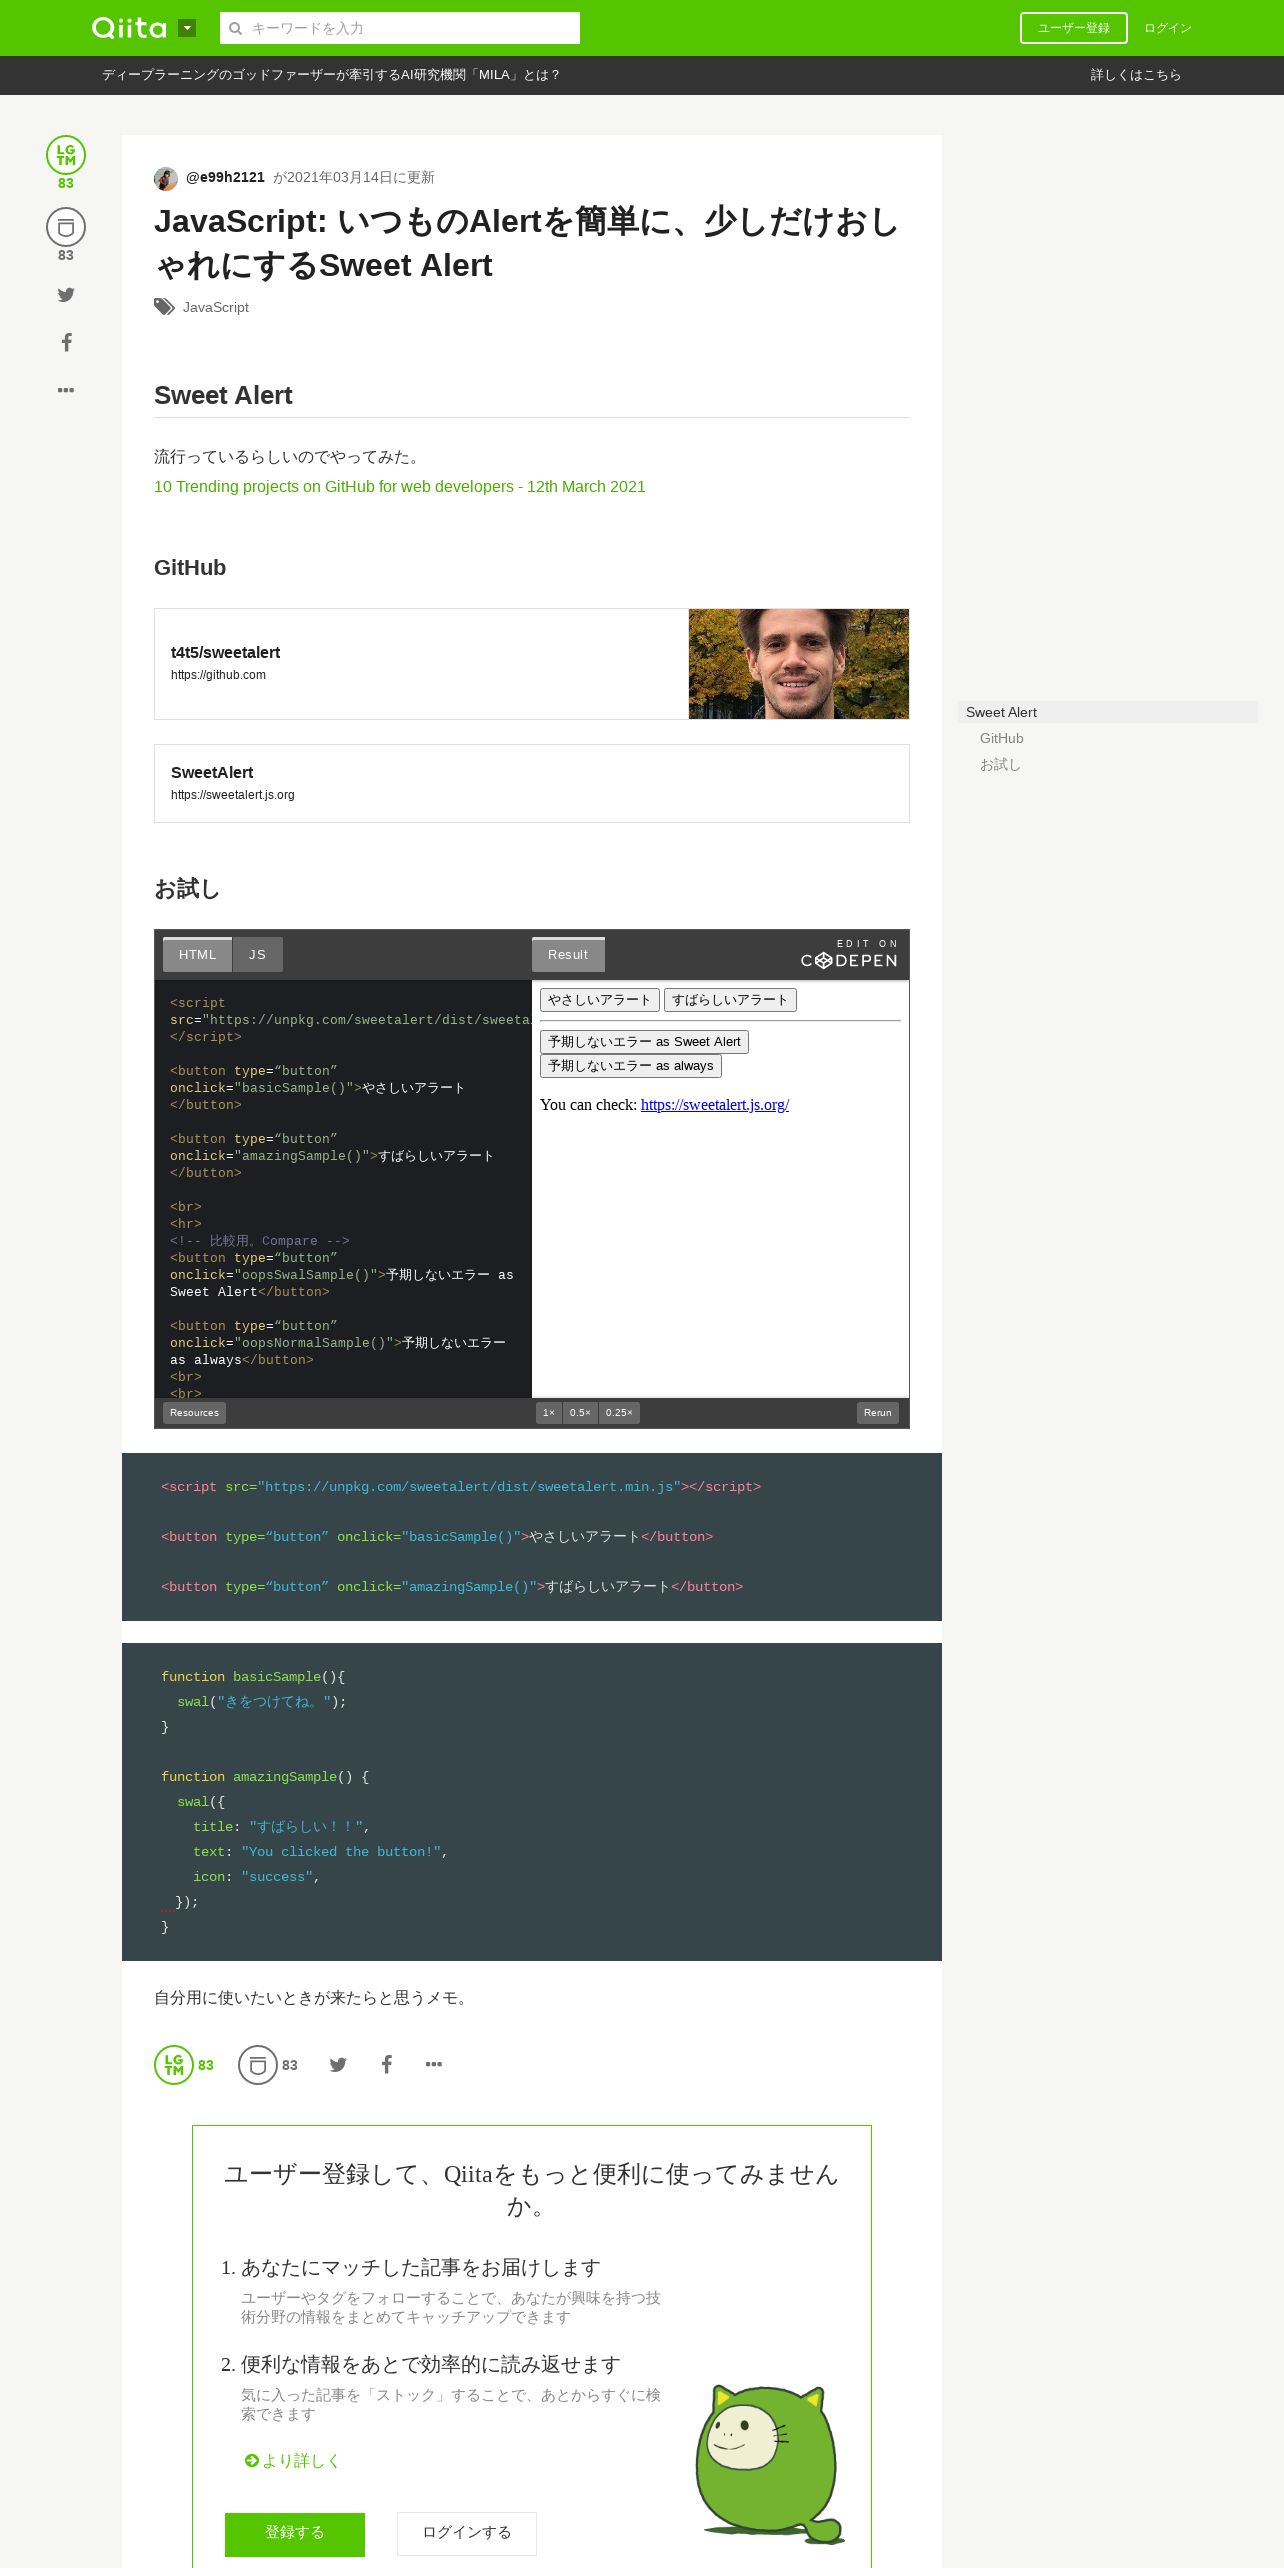Go to お試し in table of contents

tap(1000, 764)
